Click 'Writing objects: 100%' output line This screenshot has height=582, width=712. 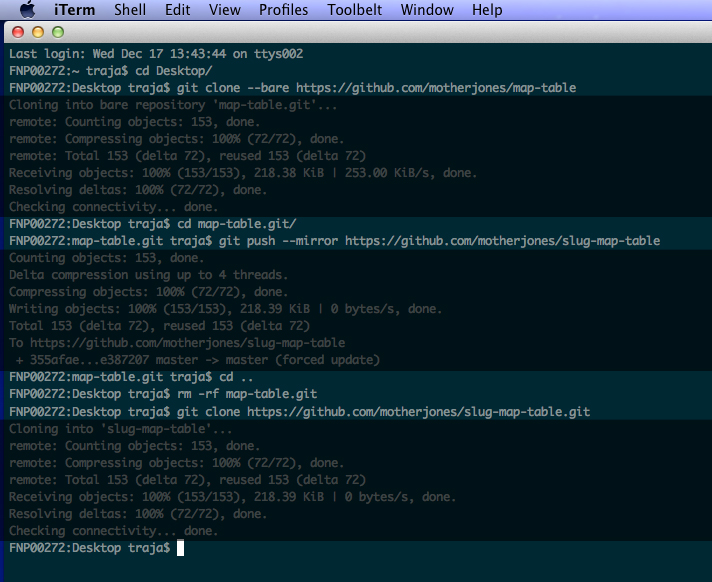(x=225, y=309)
